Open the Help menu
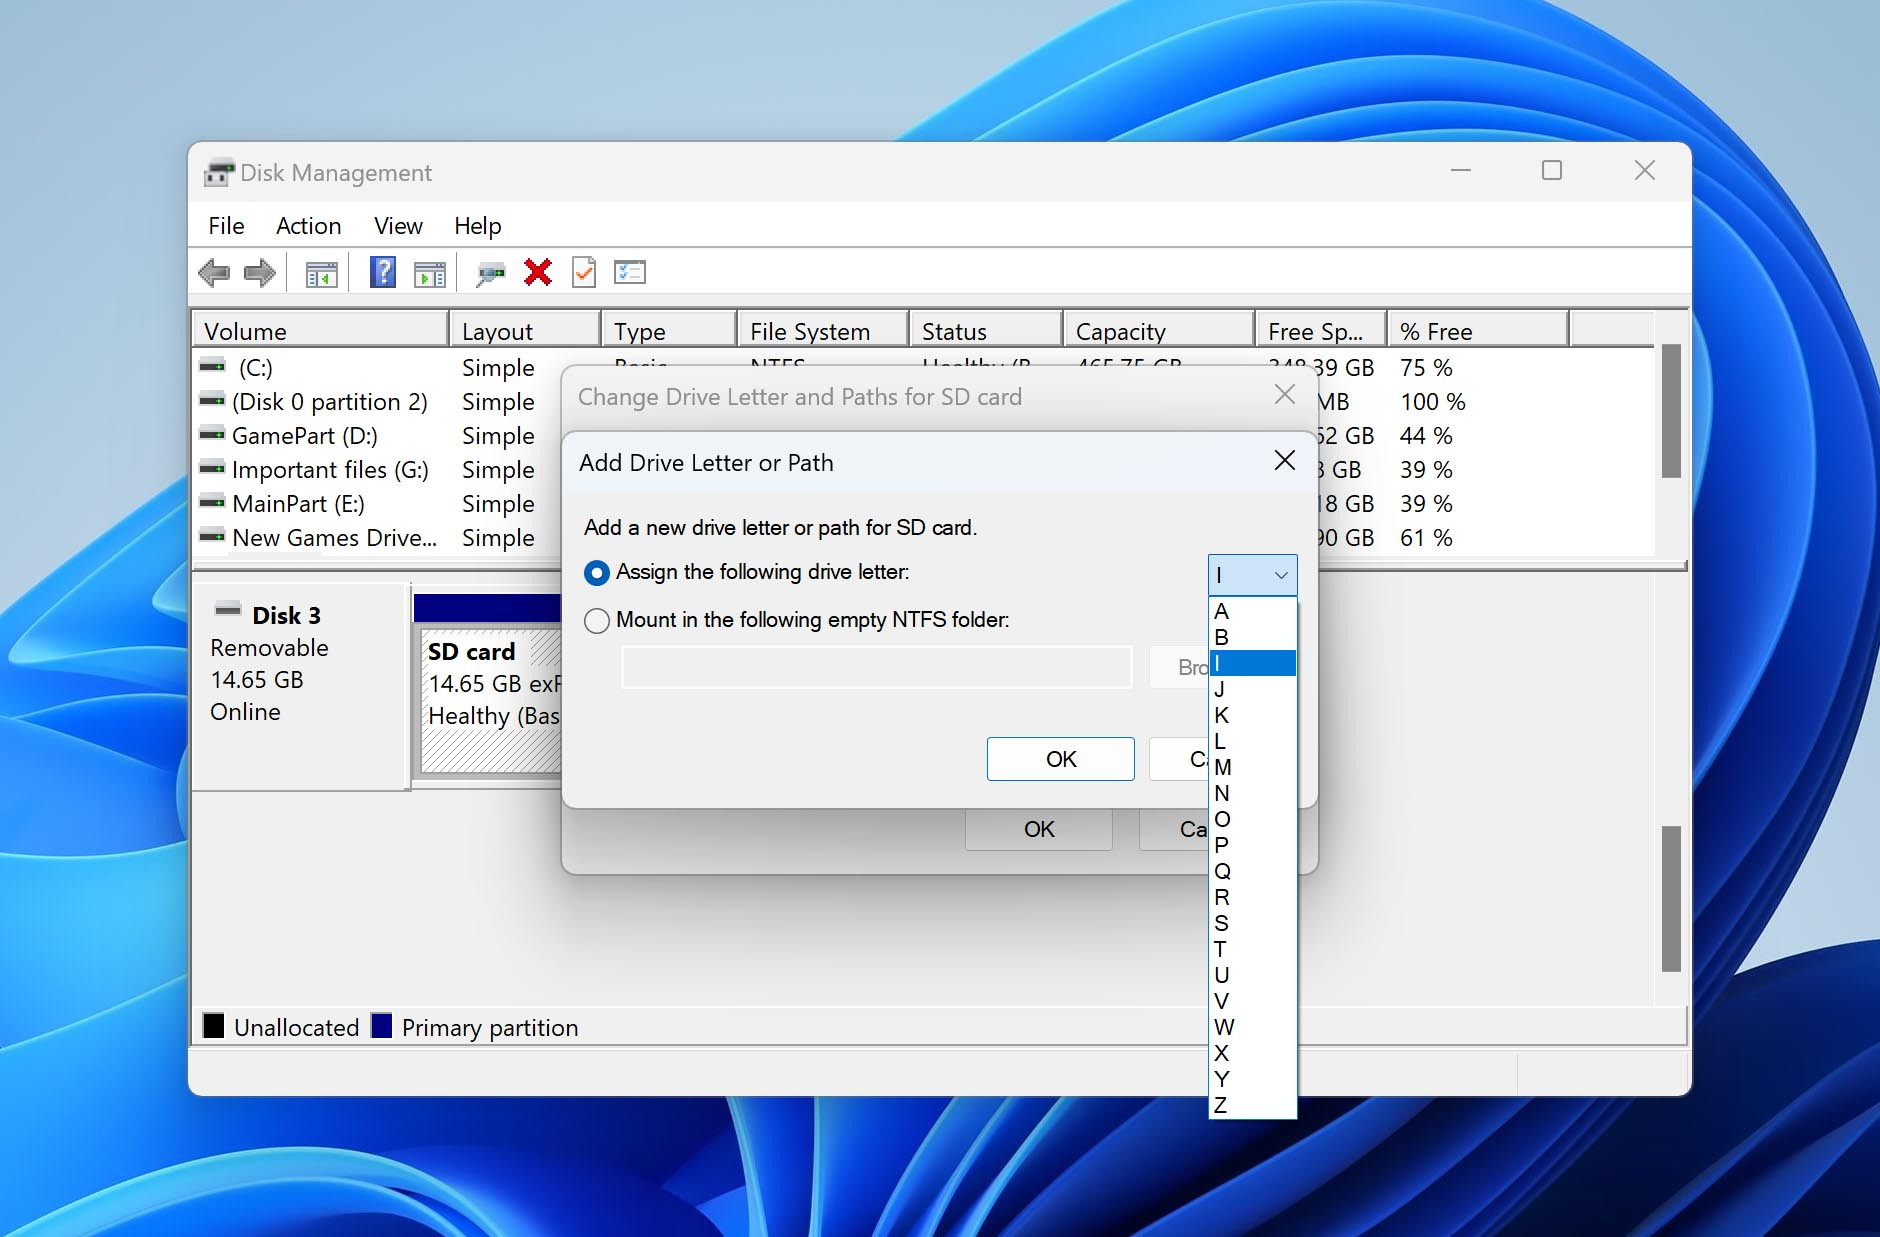The width and height of the screenshot is (1880, 1237). pos(477,226)
